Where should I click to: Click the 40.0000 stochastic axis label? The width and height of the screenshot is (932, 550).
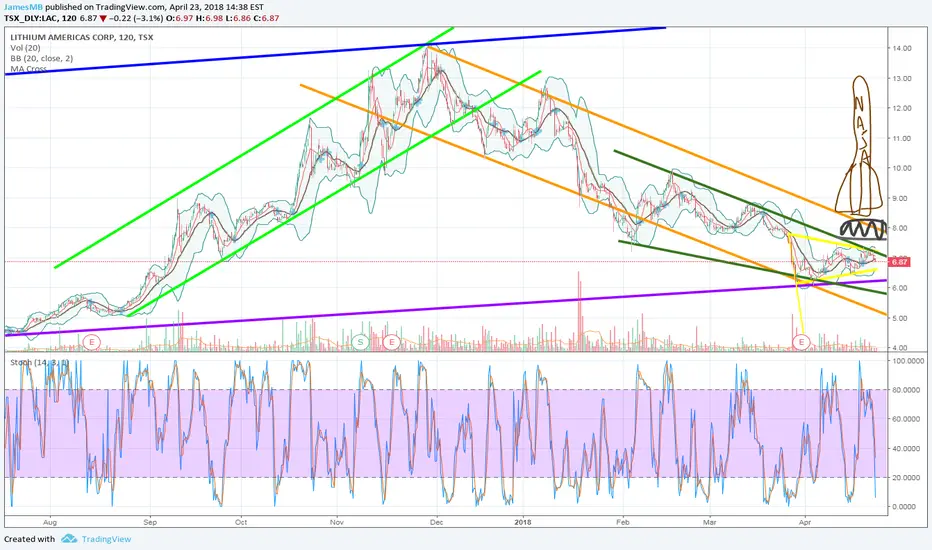[x=905, y=449]
